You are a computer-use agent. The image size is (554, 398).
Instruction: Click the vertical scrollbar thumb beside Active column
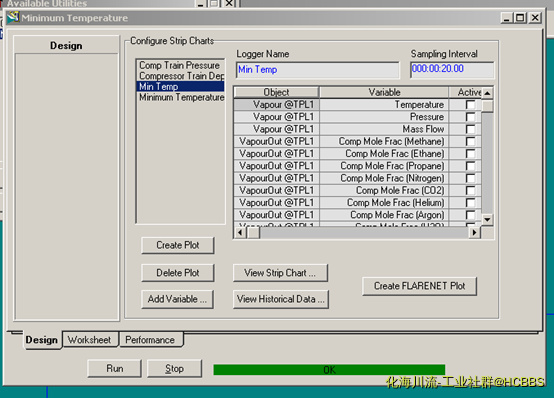tap(487, 105)
